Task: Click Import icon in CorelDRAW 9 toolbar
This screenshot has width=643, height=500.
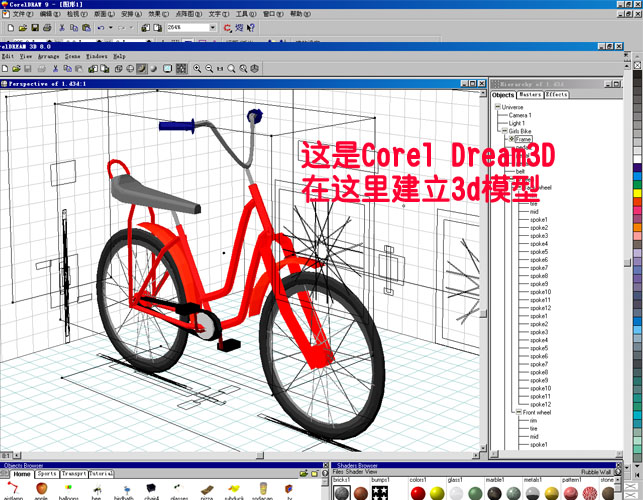Action: pyautogui.click(x=146, y=28)
